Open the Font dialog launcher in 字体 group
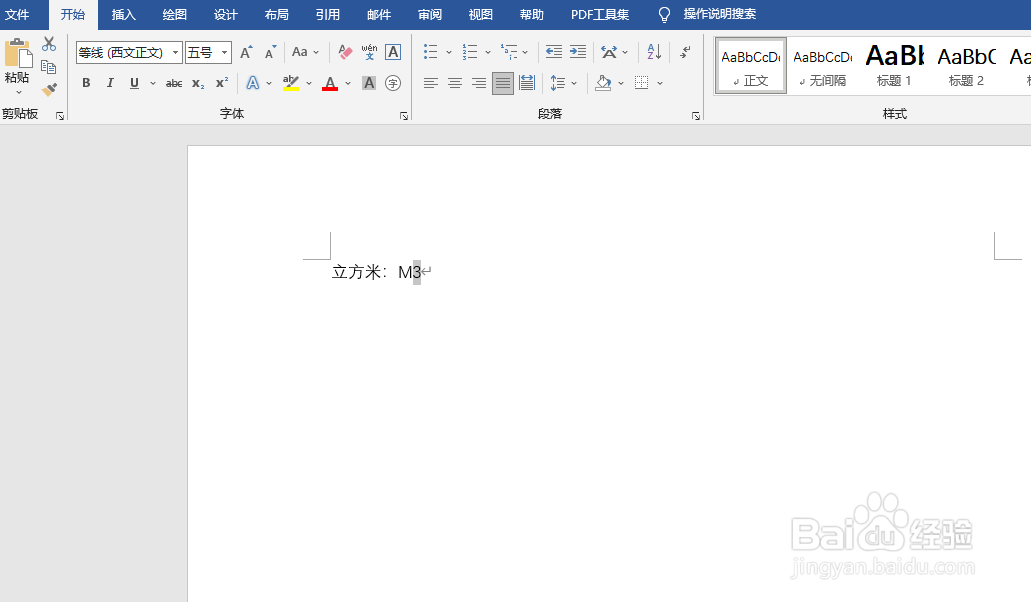This screenshot has width=1031, height=602. tap(403, 115)
